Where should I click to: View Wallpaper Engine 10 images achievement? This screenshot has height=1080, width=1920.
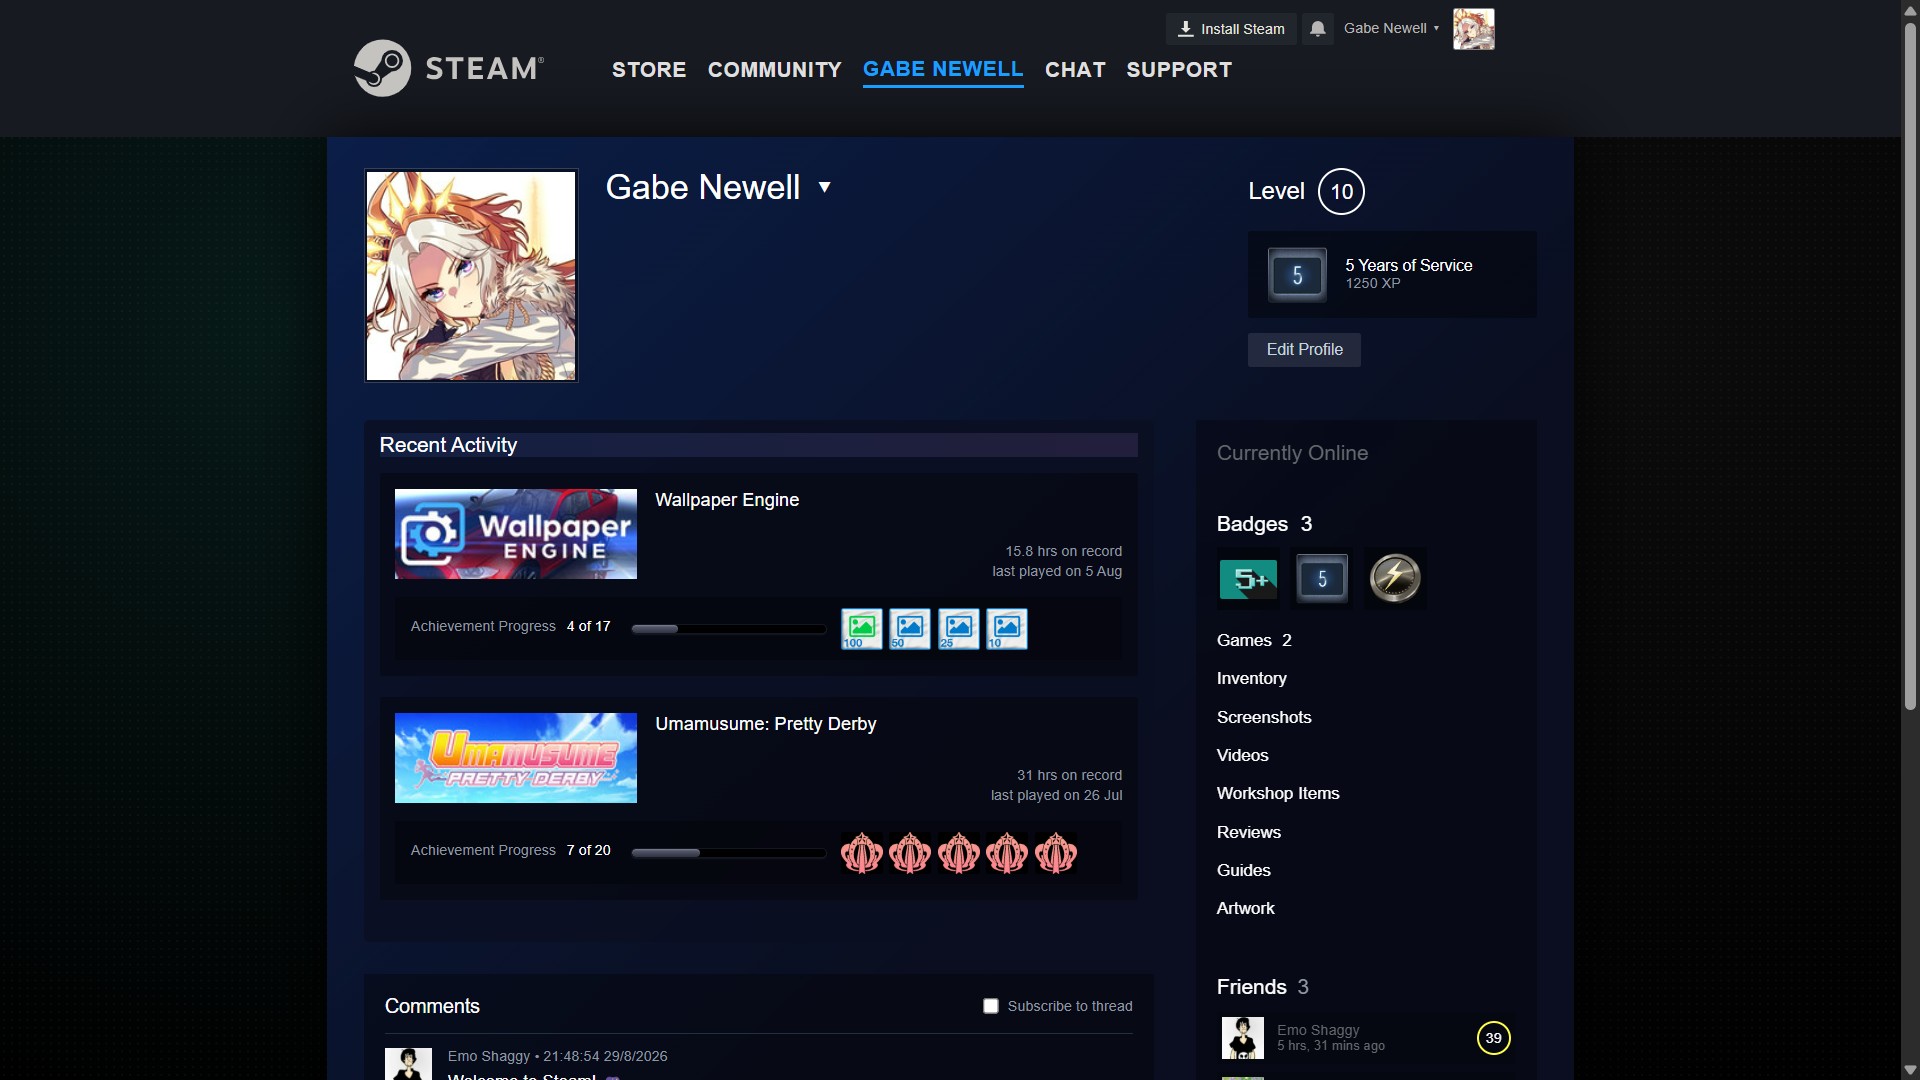pos(1007,629)
